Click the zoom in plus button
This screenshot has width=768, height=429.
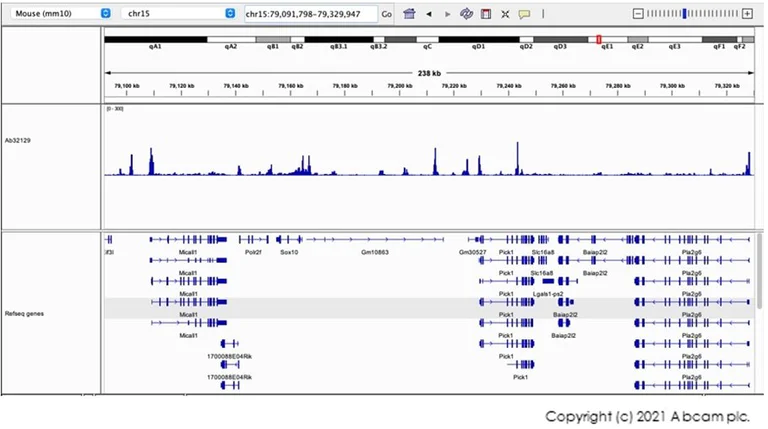(746, 14)
